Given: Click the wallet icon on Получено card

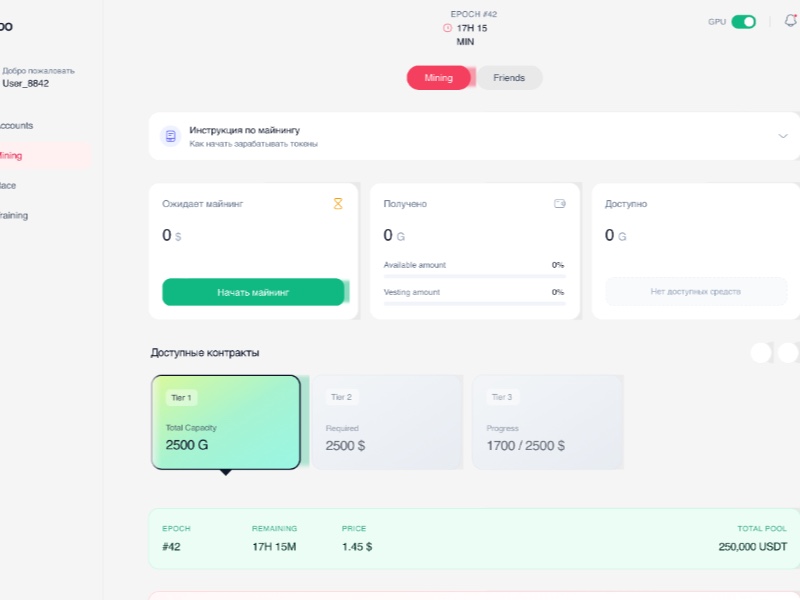Looking at the screenshot, I should pos(560,203).
